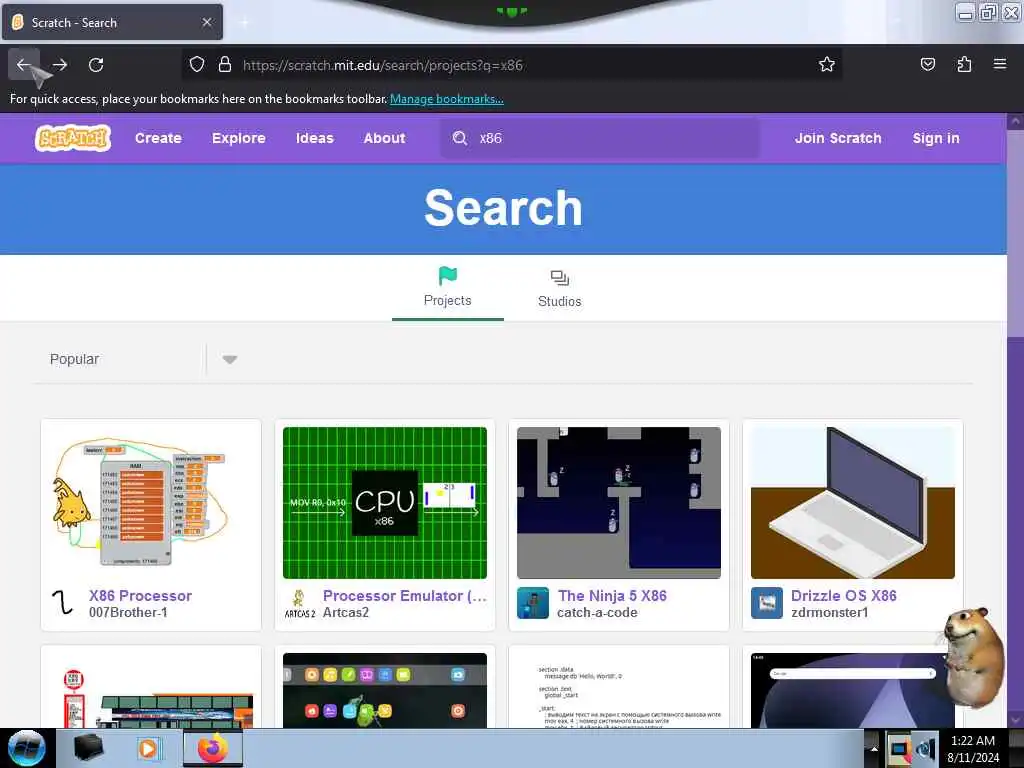Open the X86 Processor project title

140,596
